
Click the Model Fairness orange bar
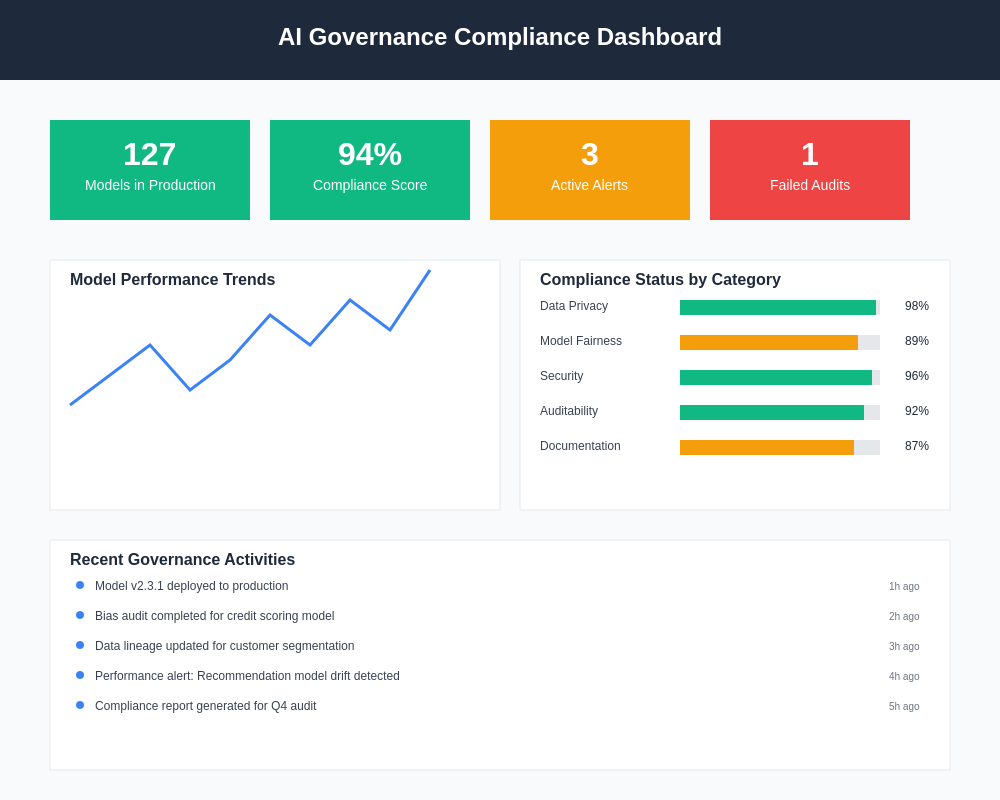769,342
